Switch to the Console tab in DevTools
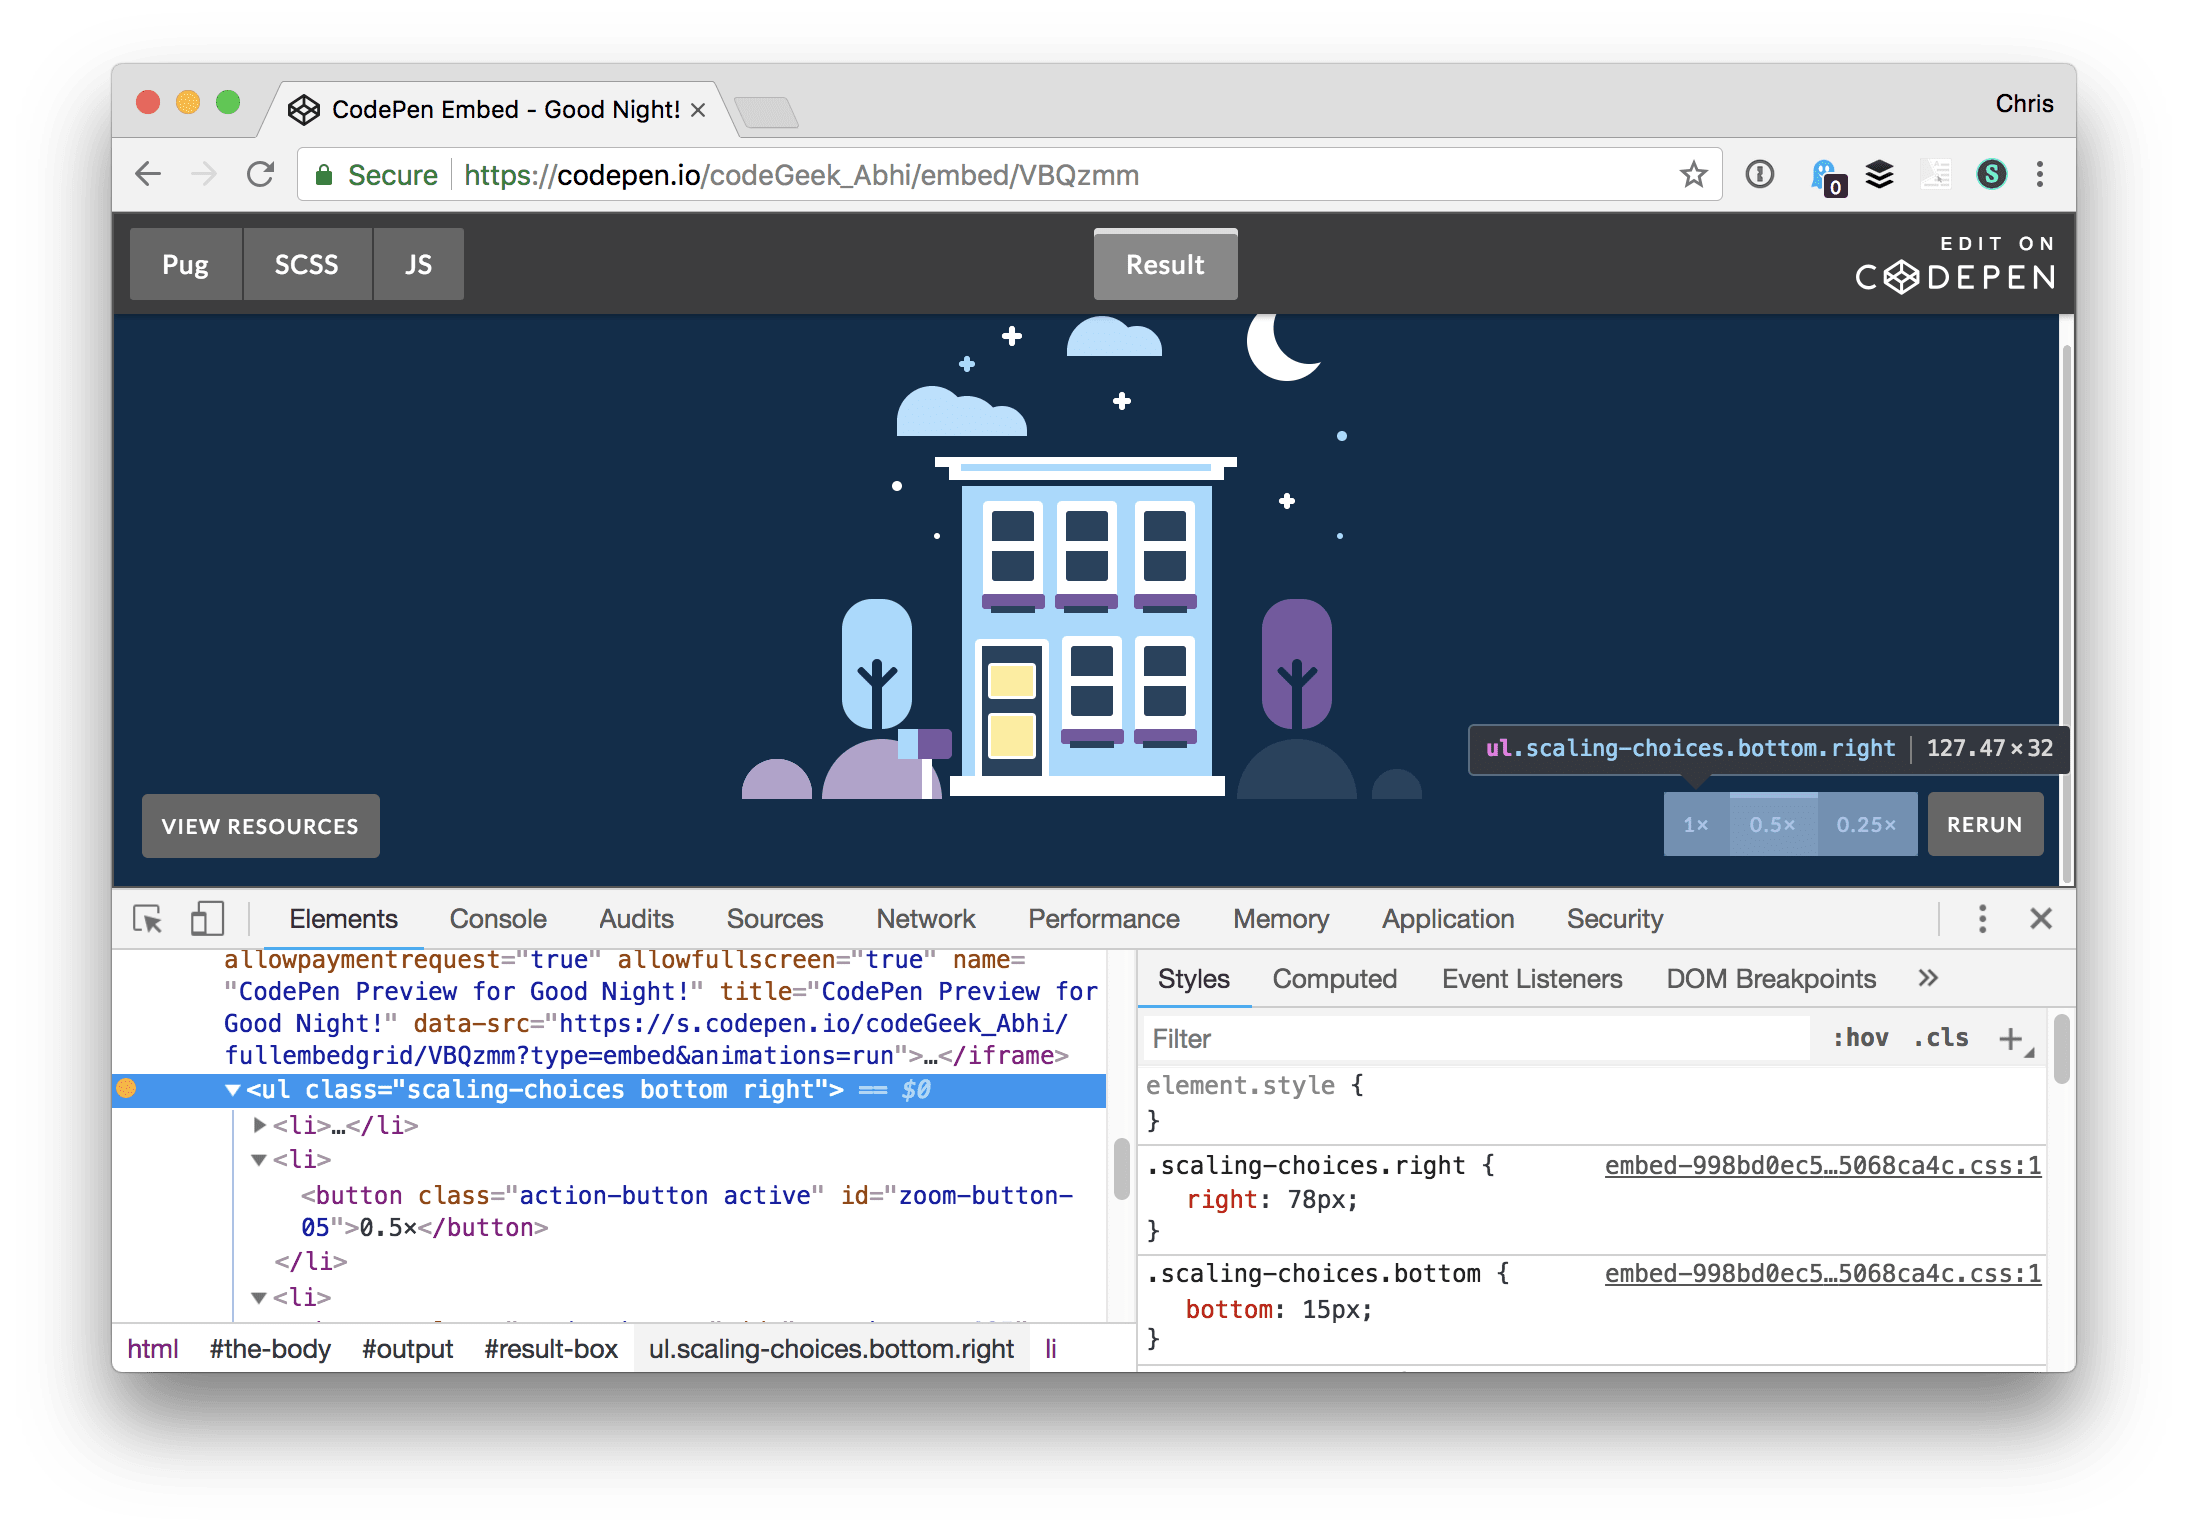Screen dimensions: 2188x1532 (x=497, y=918)
